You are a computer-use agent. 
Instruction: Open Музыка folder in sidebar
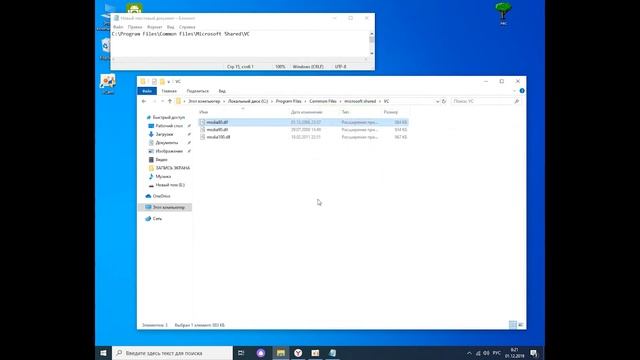pyautogui.click(x=163, y=176)
